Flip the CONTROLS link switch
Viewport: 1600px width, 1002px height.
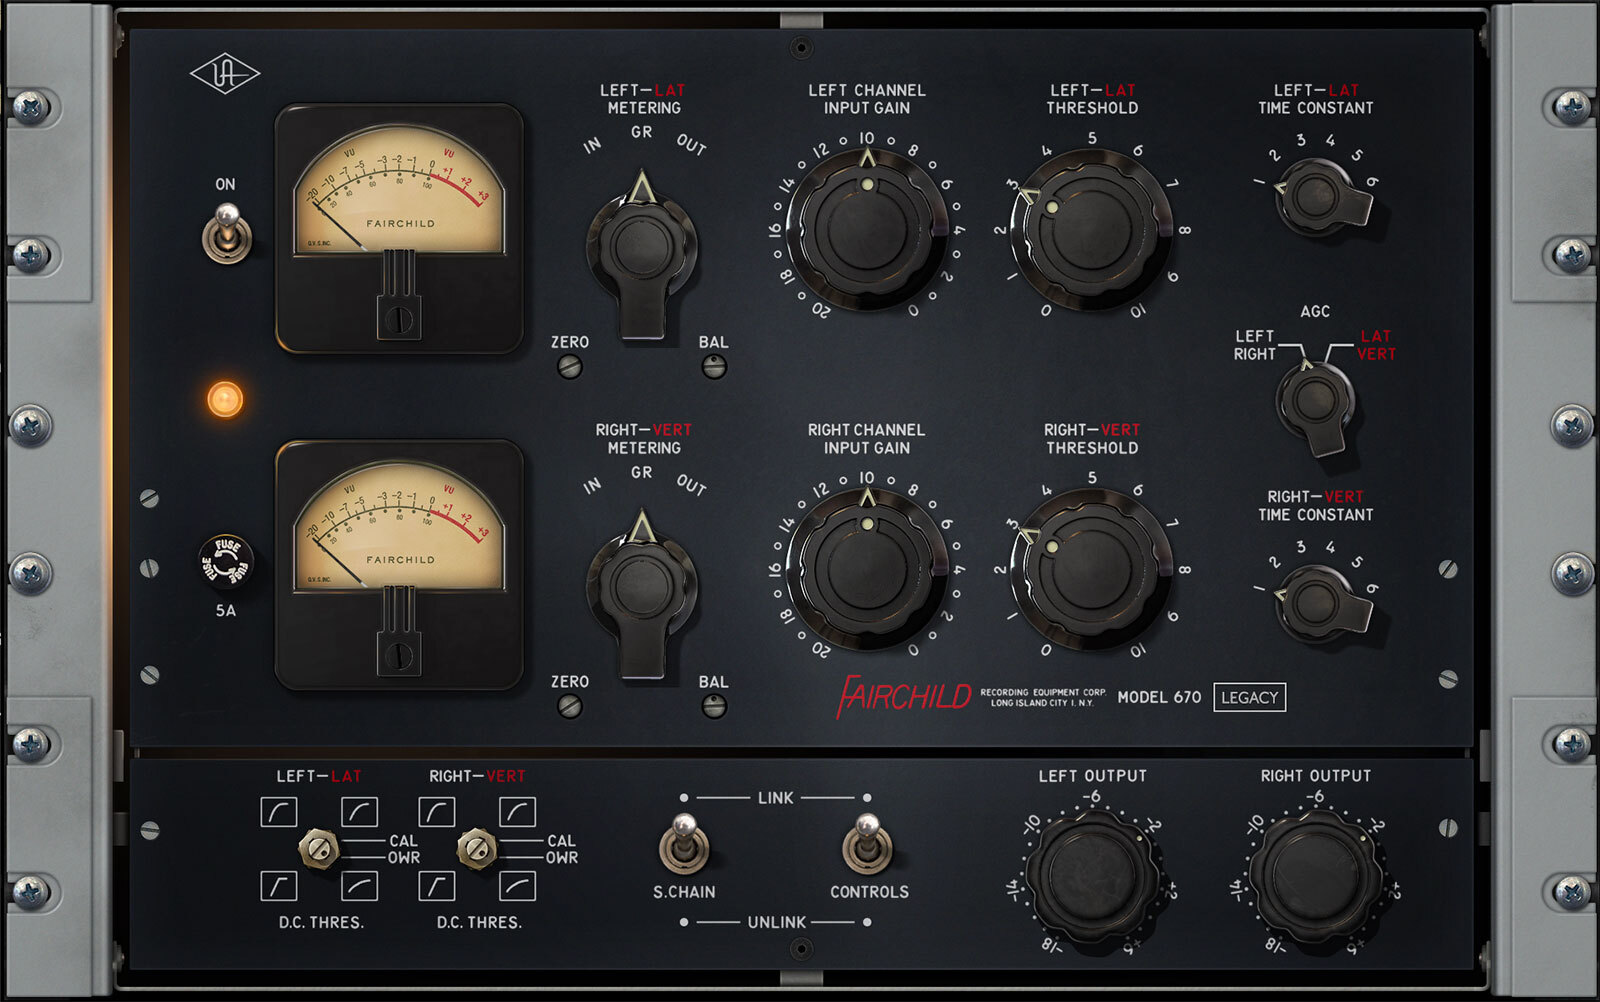tap(867, 845)
